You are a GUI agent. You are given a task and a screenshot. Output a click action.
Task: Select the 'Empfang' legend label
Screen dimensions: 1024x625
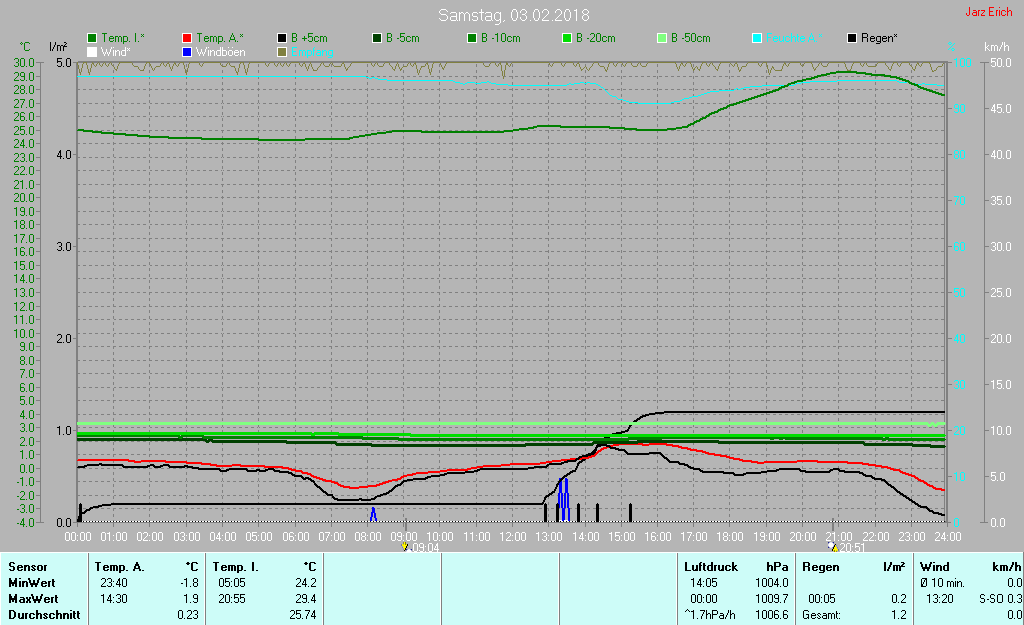pos(312,52)
